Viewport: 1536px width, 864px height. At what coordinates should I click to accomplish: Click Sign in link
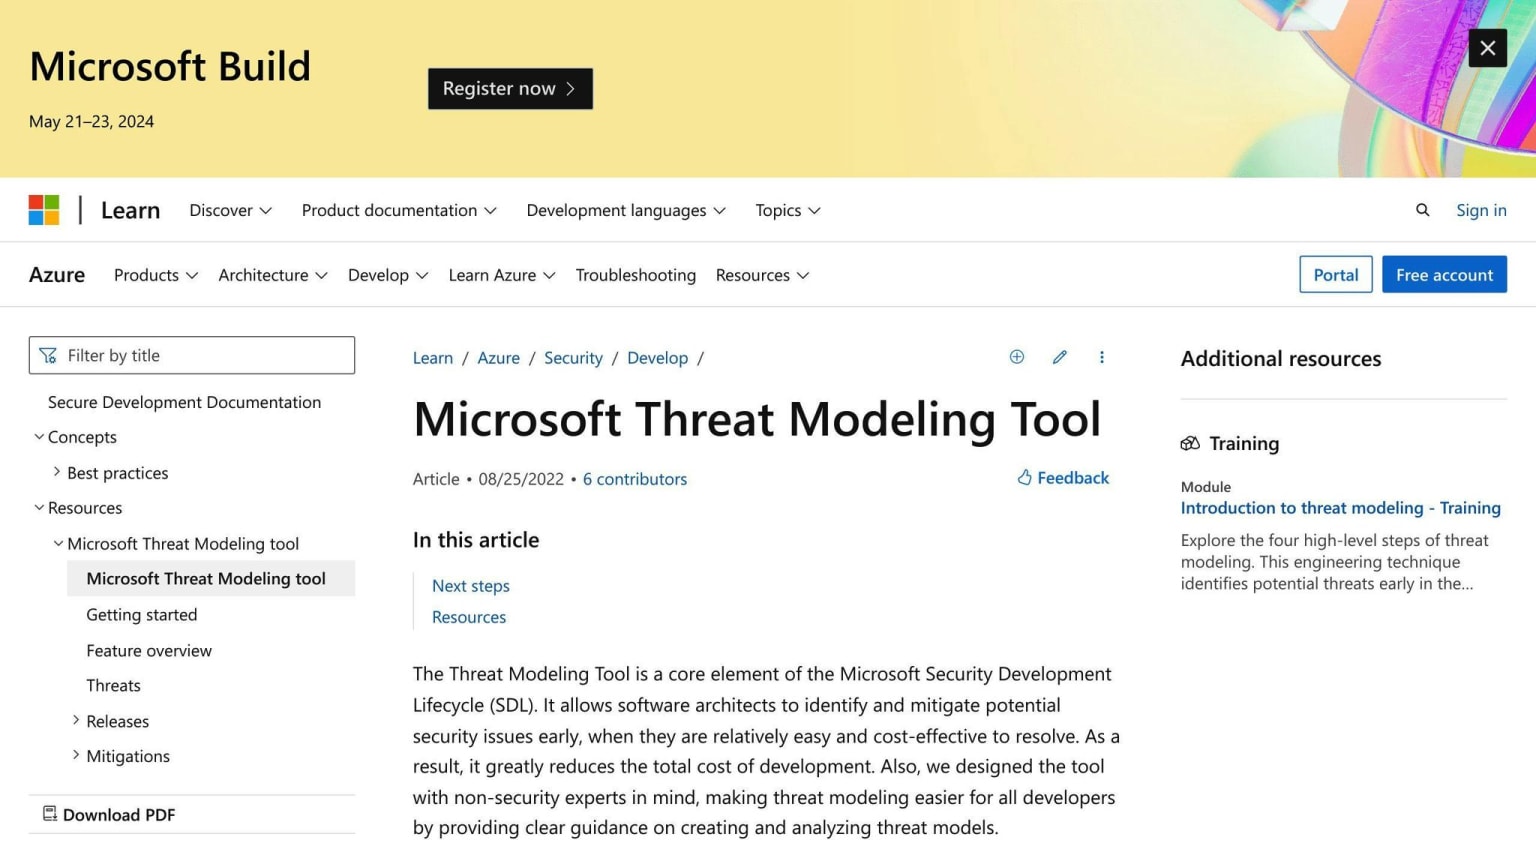[1481, 210]
